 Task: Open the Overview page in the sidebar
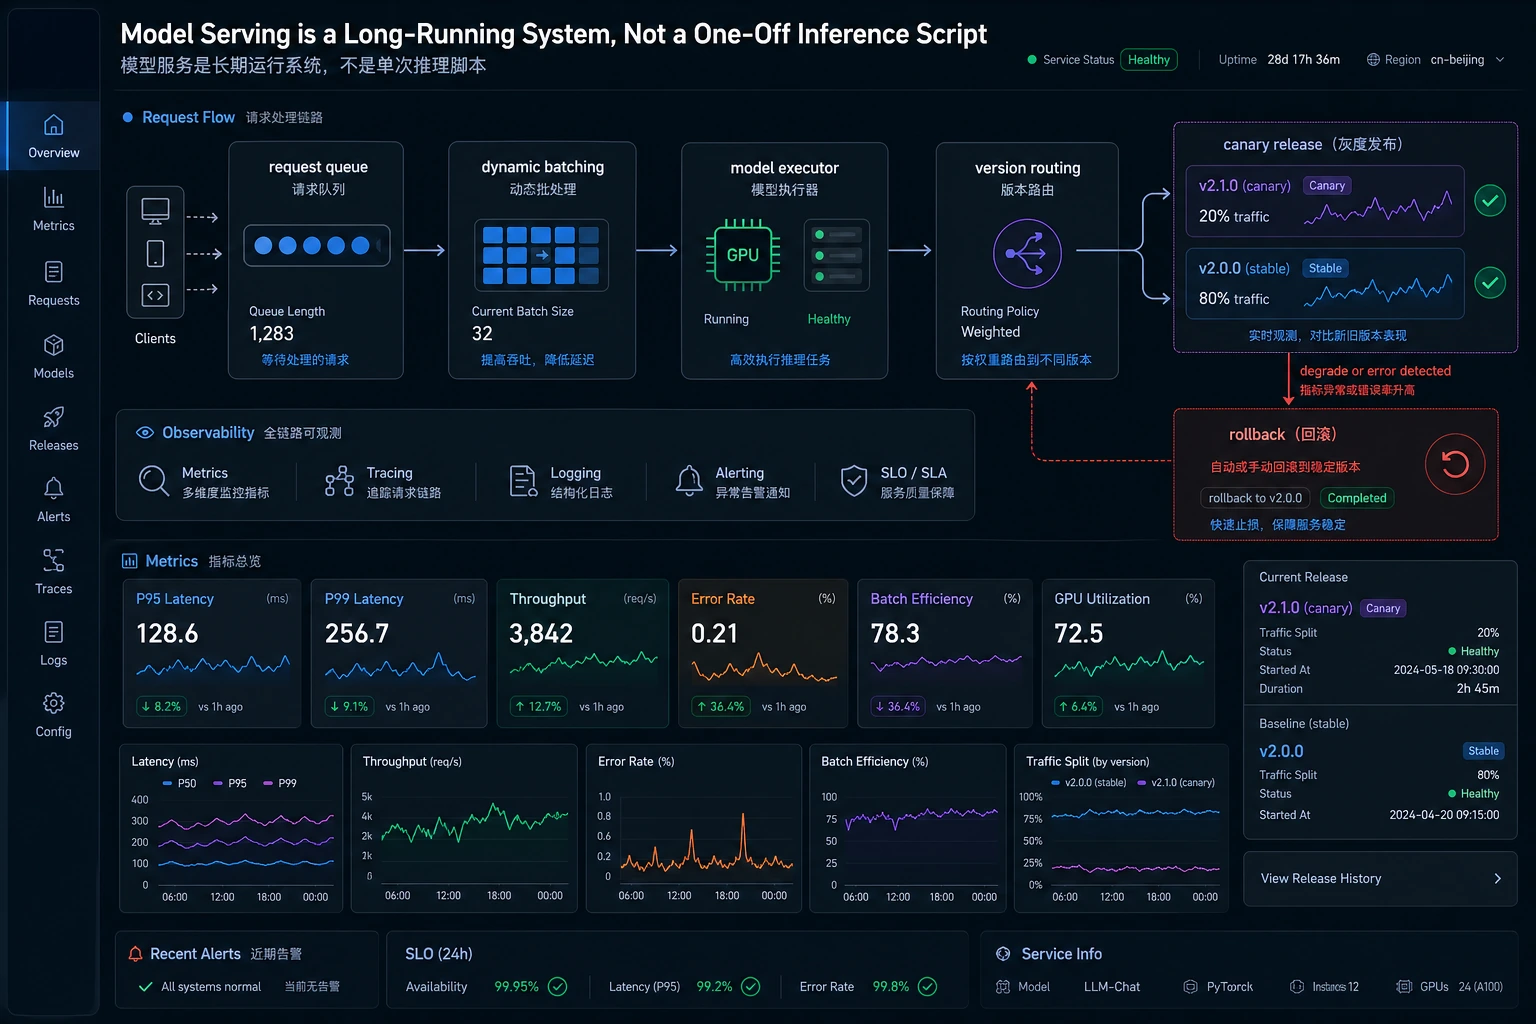click(x=53, y=136)
